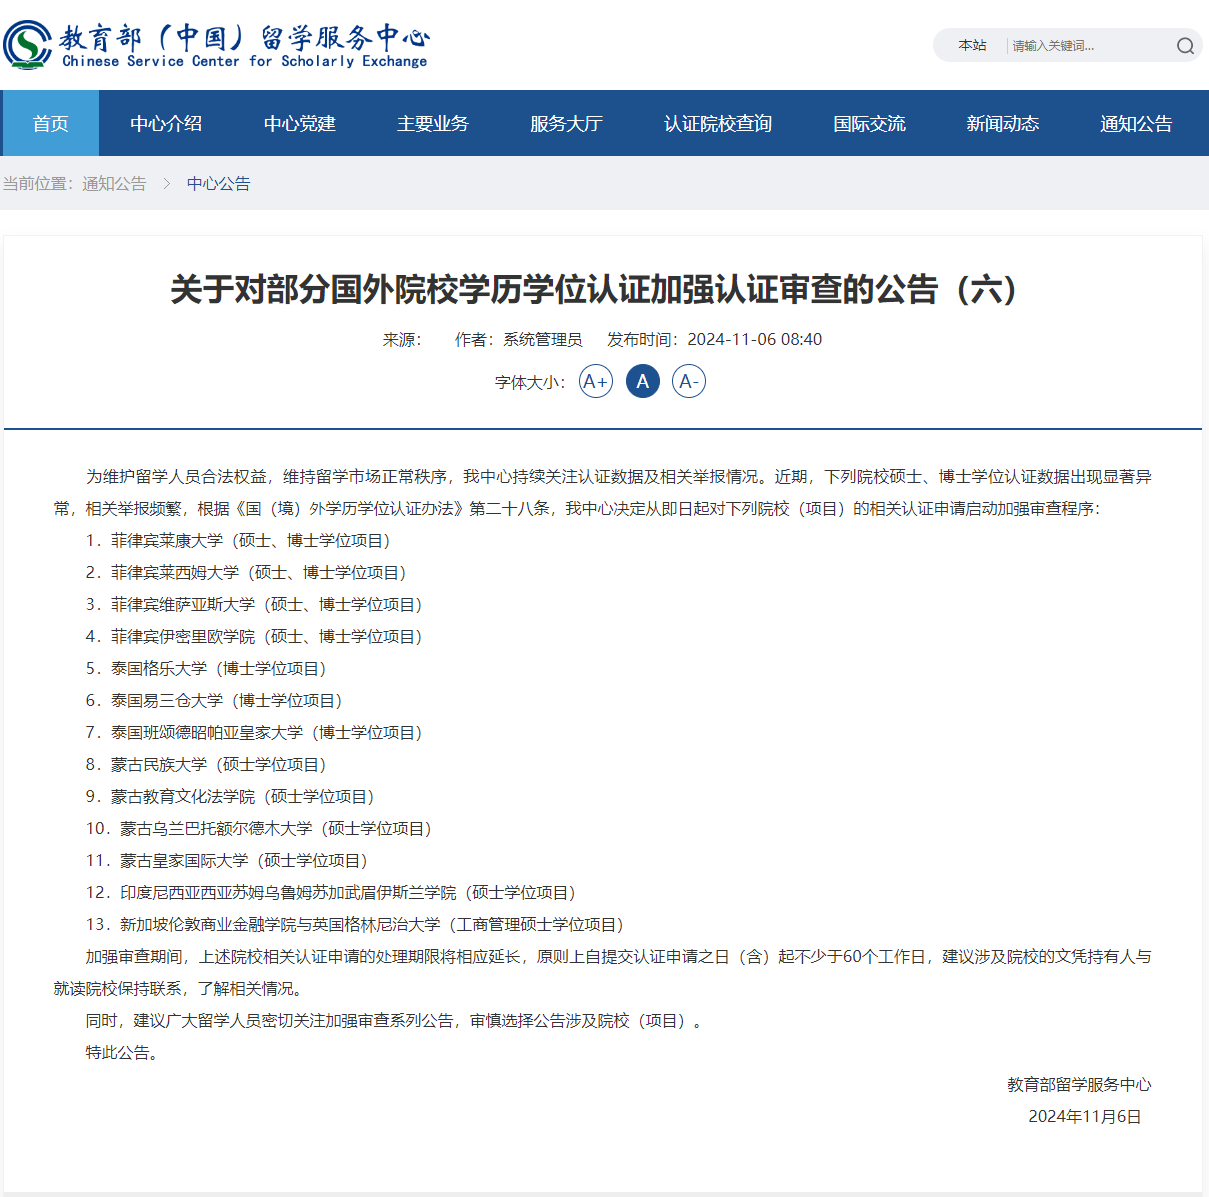Click list item 泰国易三仓大学

[214, 701]
